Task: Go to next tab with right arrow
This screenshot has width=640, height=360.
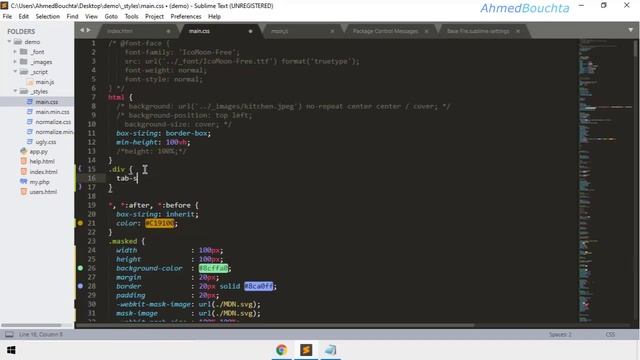Action: (88, 30)
